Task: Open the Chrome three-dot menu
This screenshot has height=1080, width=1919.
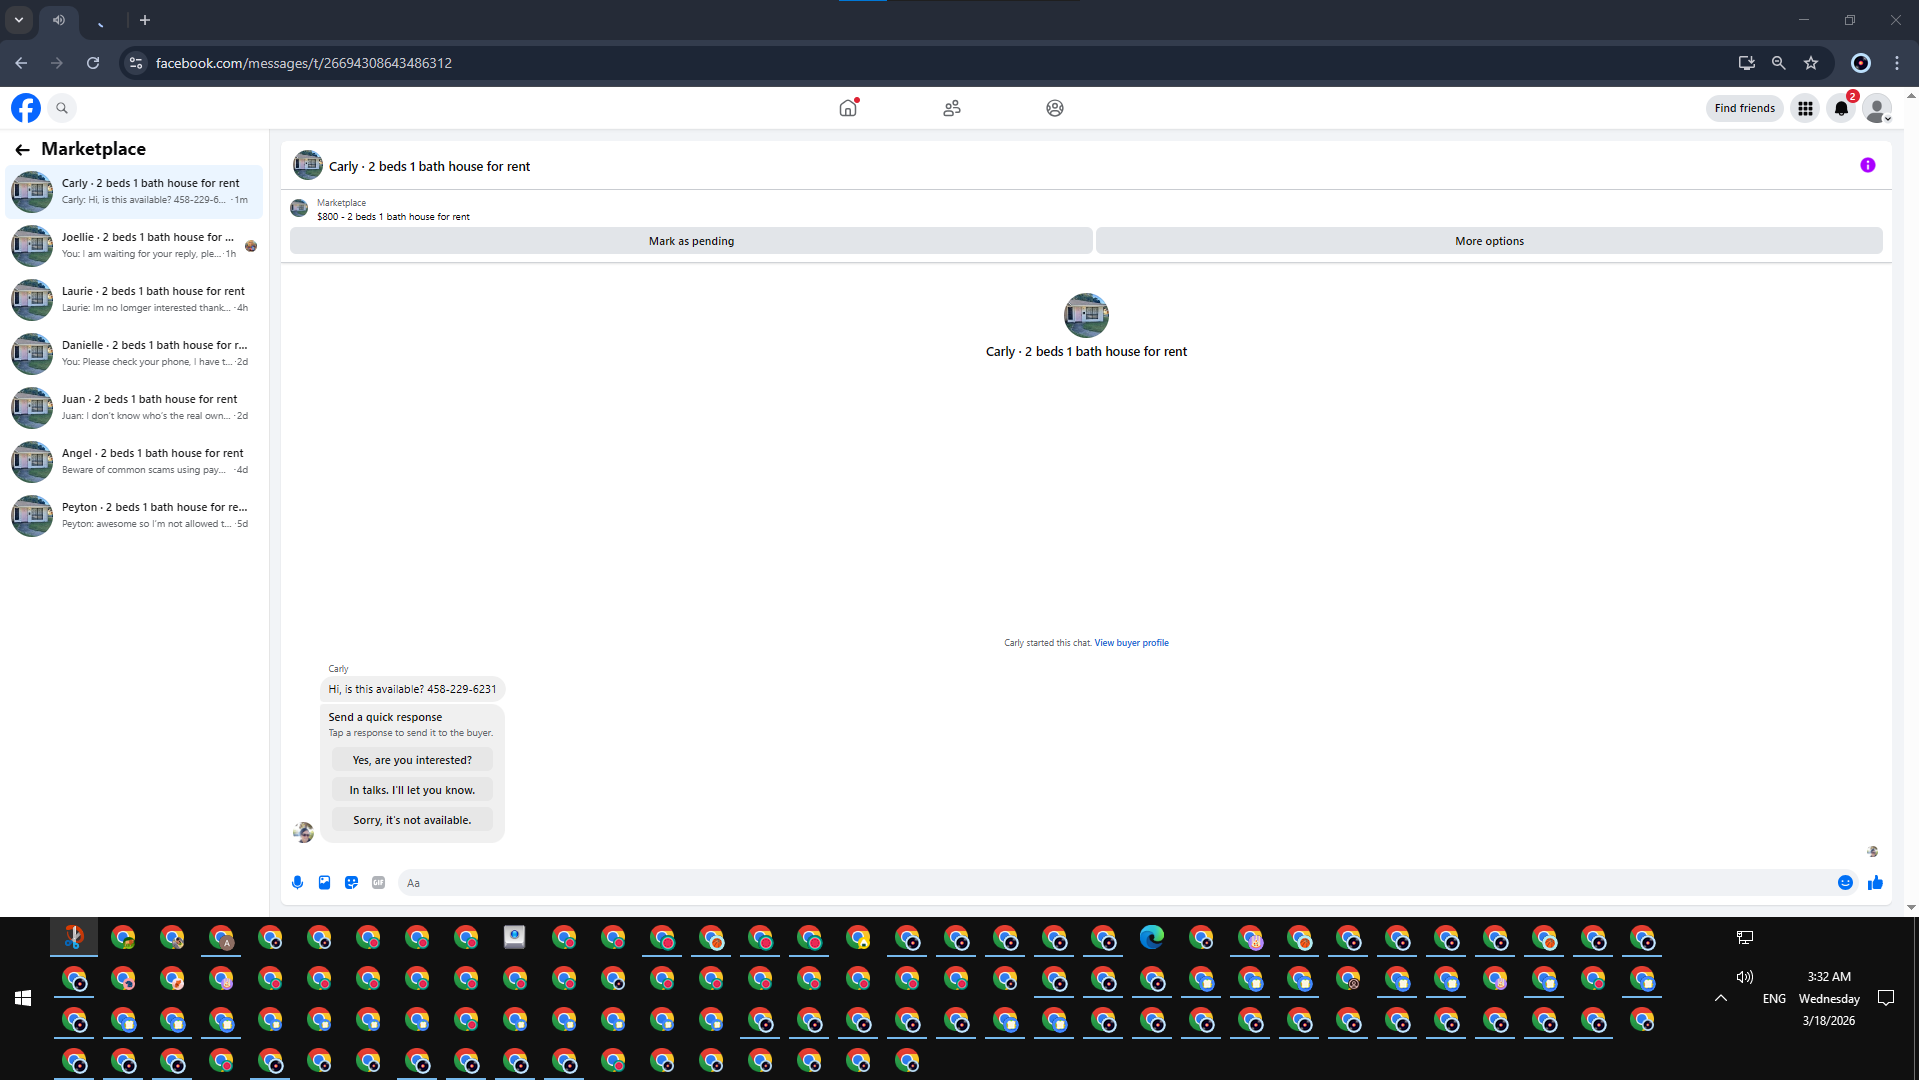Action: [x=1897, y=63]
